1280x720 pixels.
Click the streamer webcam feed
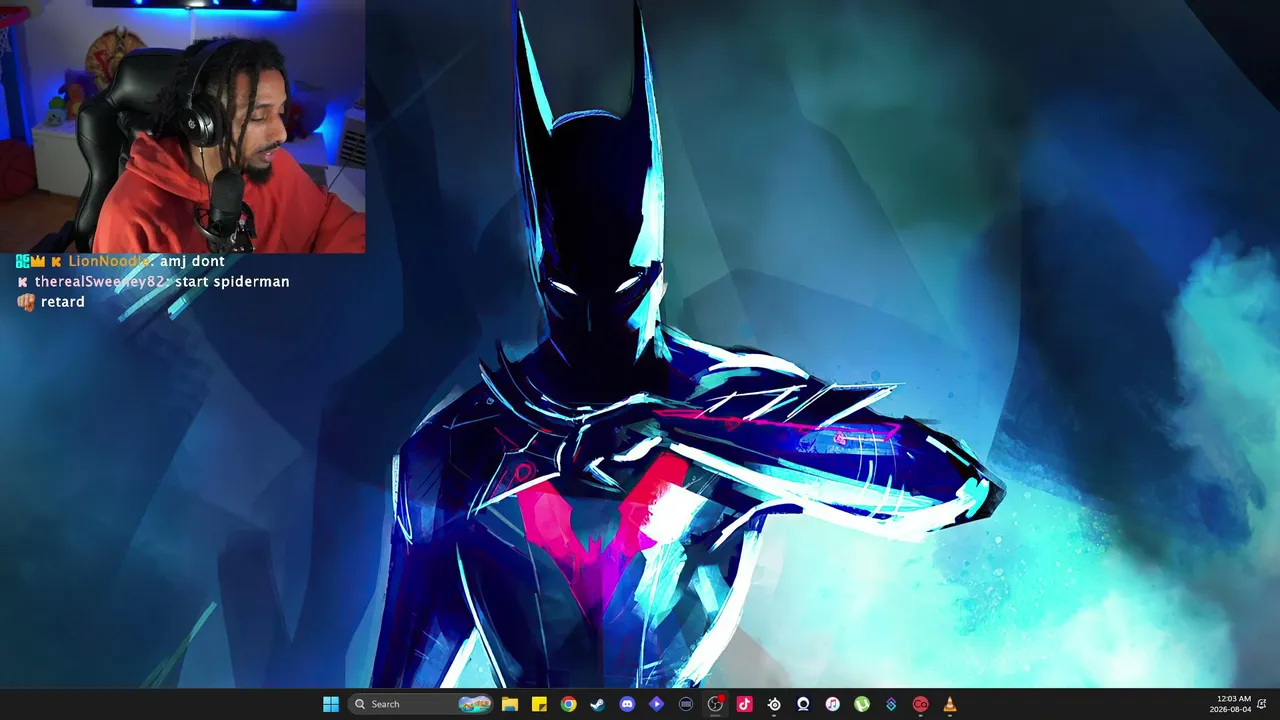[182, 126]
